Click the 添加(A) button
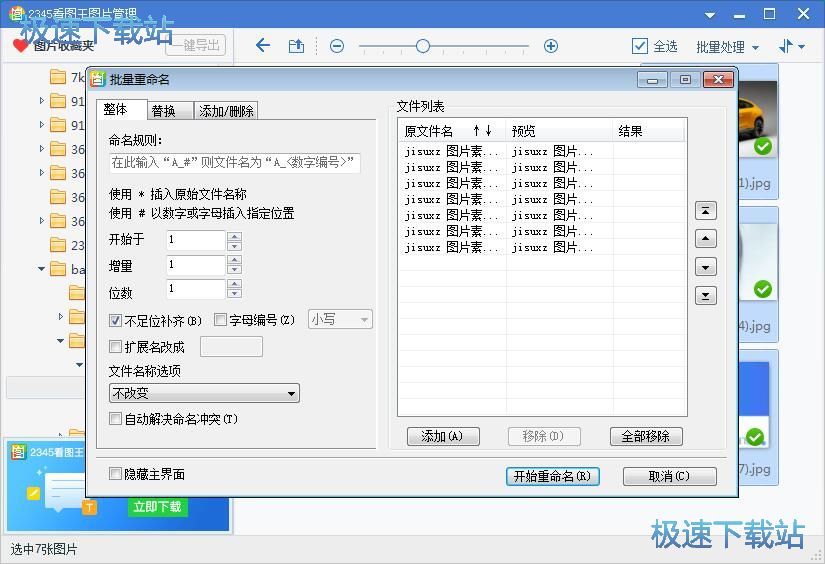Viewport: 825px width, 564px height. [443, 436]
